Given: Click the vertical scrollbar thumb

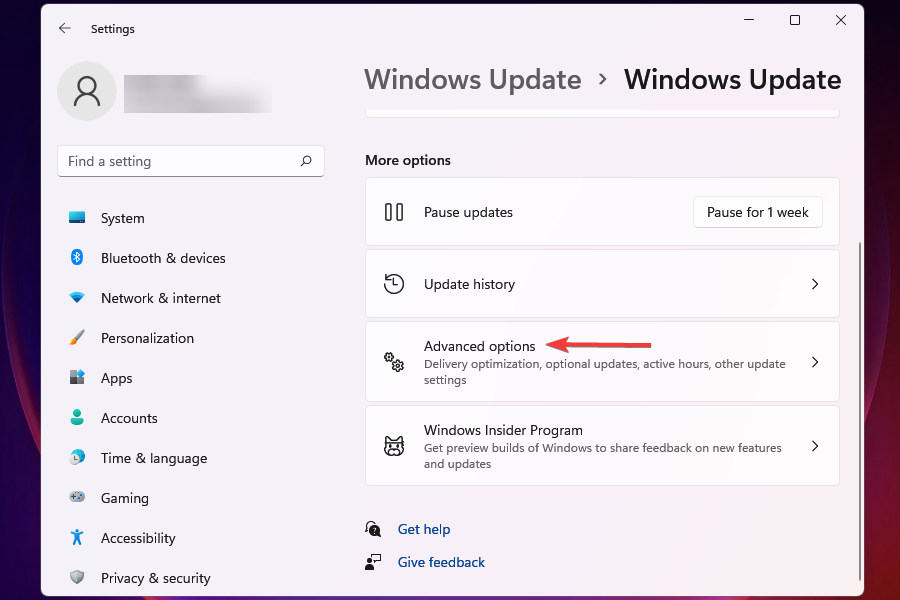Looking at the screenshot, I should tap(859, 411).
